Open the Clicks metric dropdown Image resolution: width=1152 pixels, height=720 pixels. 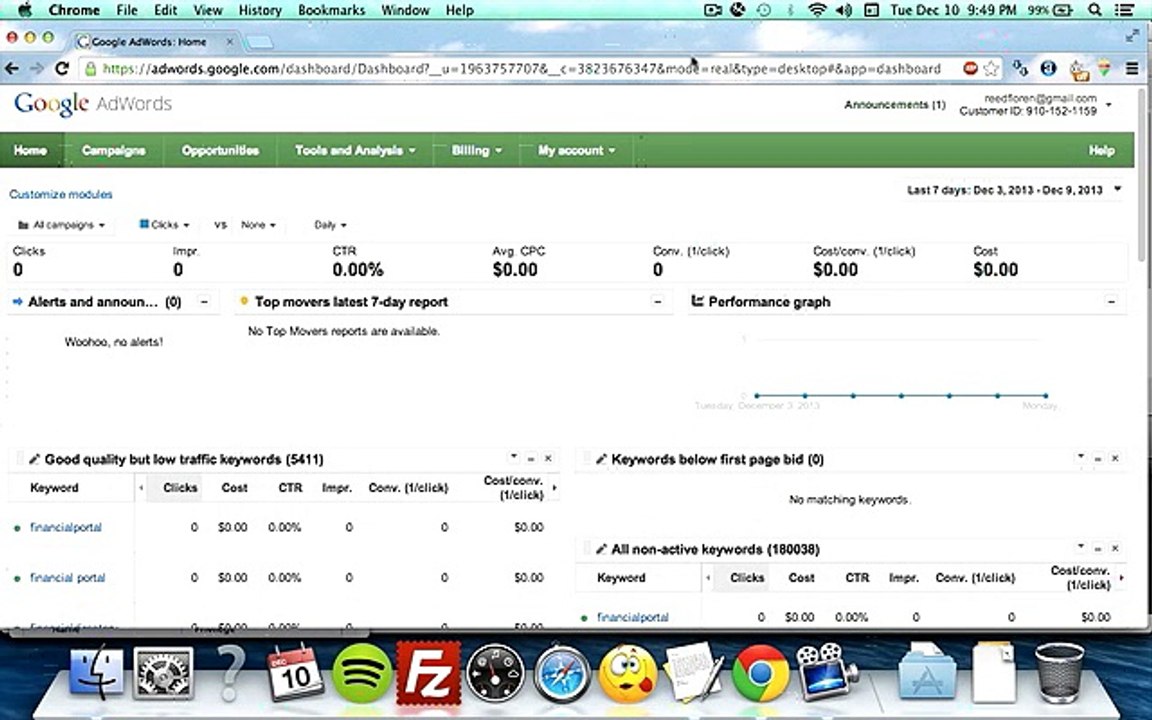165,225
